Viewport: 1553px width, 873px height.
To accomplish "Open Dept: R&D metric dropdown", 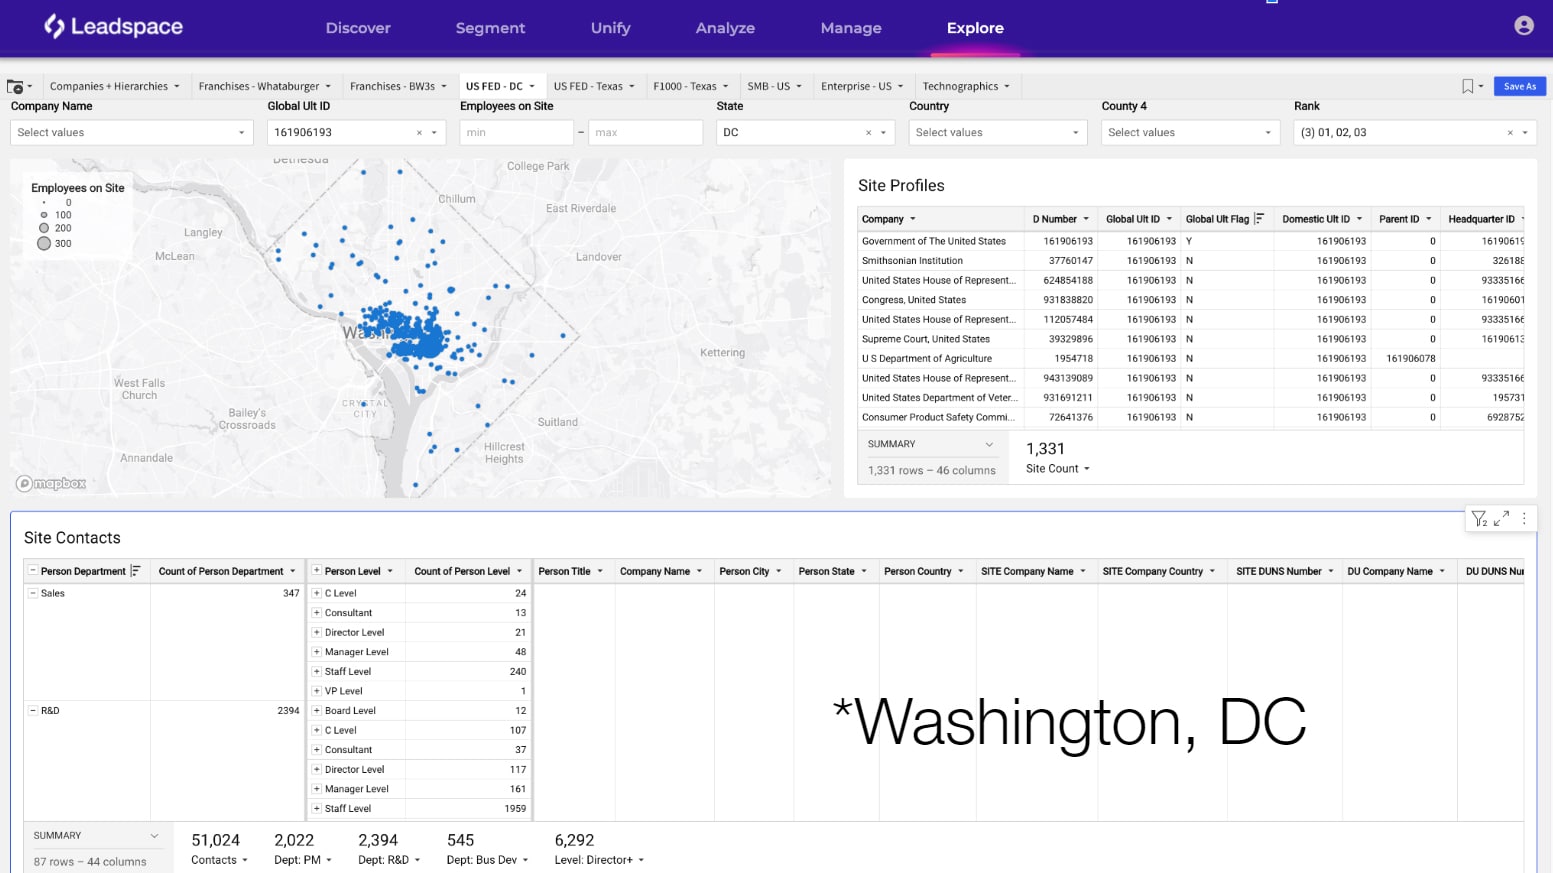I will pos(417,860).
